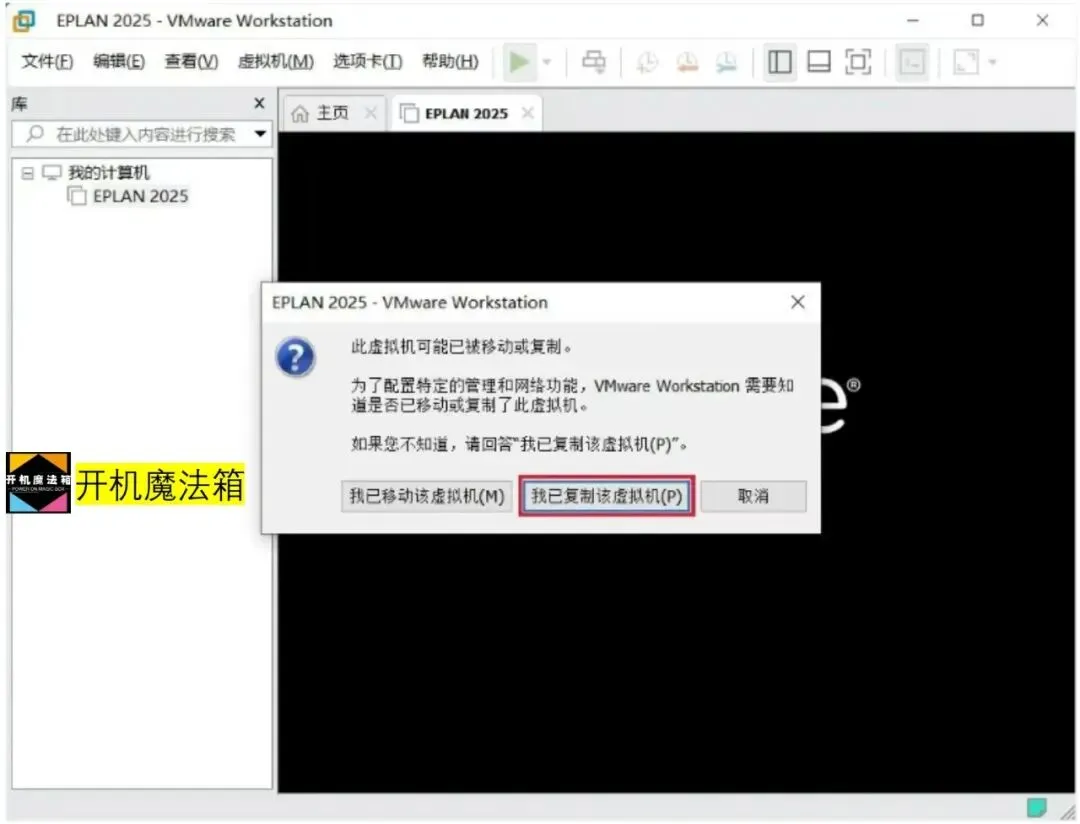Click the stretch guest display icon
The height and width of the screenshot is (824, 1080).
pos(966,62)
